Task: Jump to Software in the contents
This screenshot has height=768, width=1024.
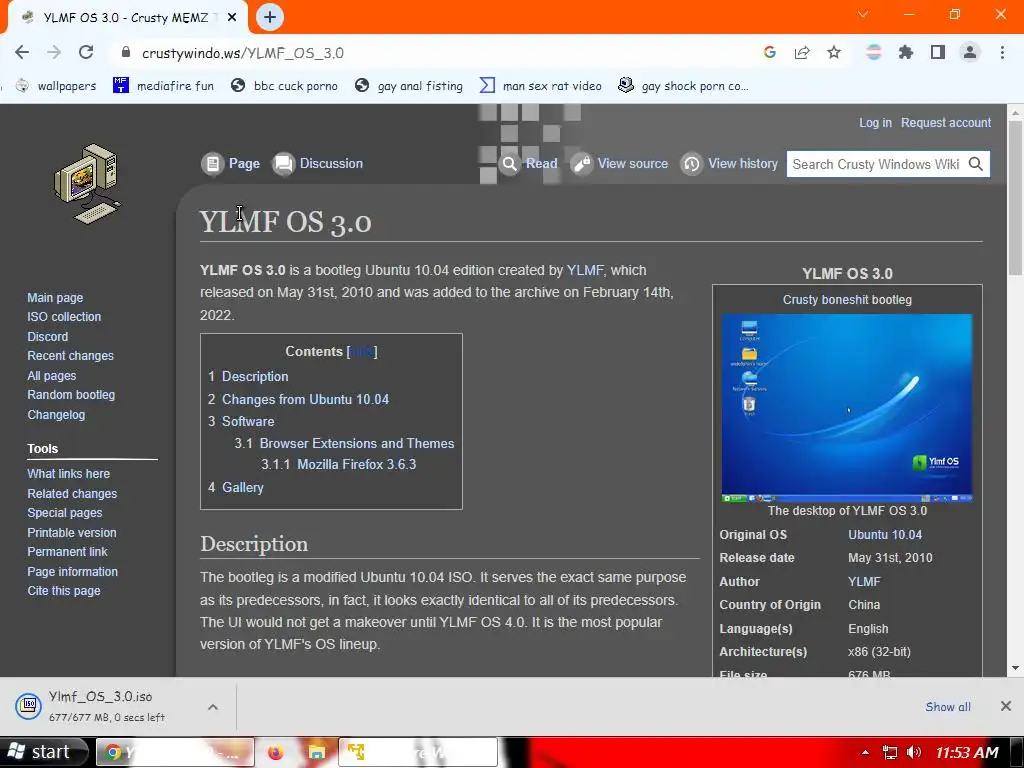Action: [x=248, y=421]
